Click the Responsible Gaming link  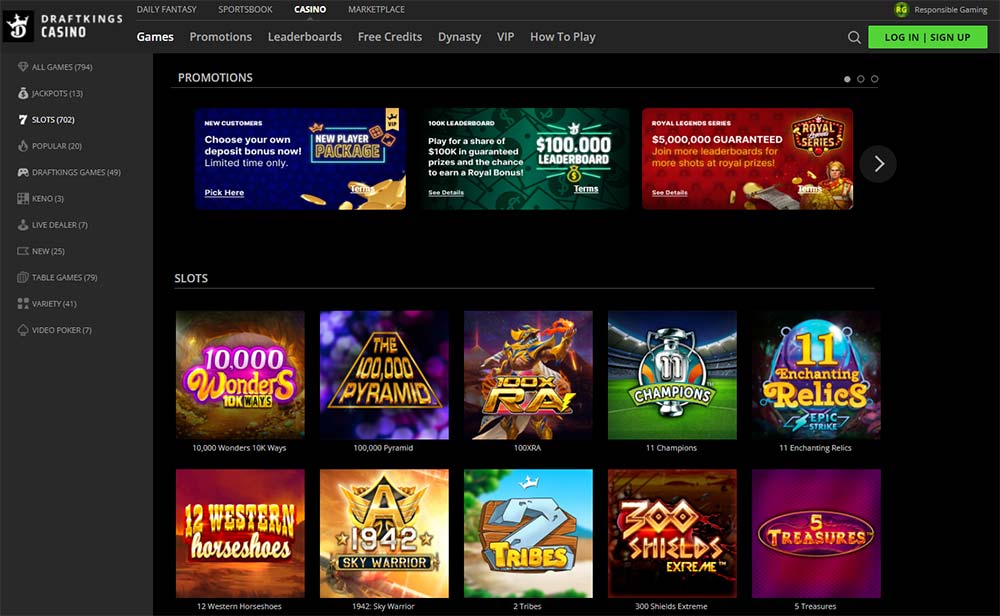click(x=950, y=10)
